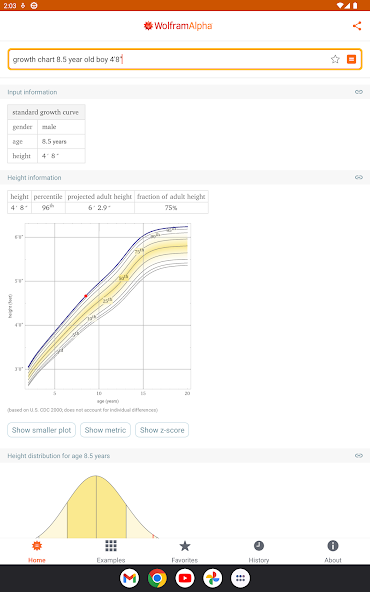Submit query with orange compute button
This screenshot has height=592, width=370.
351,59
